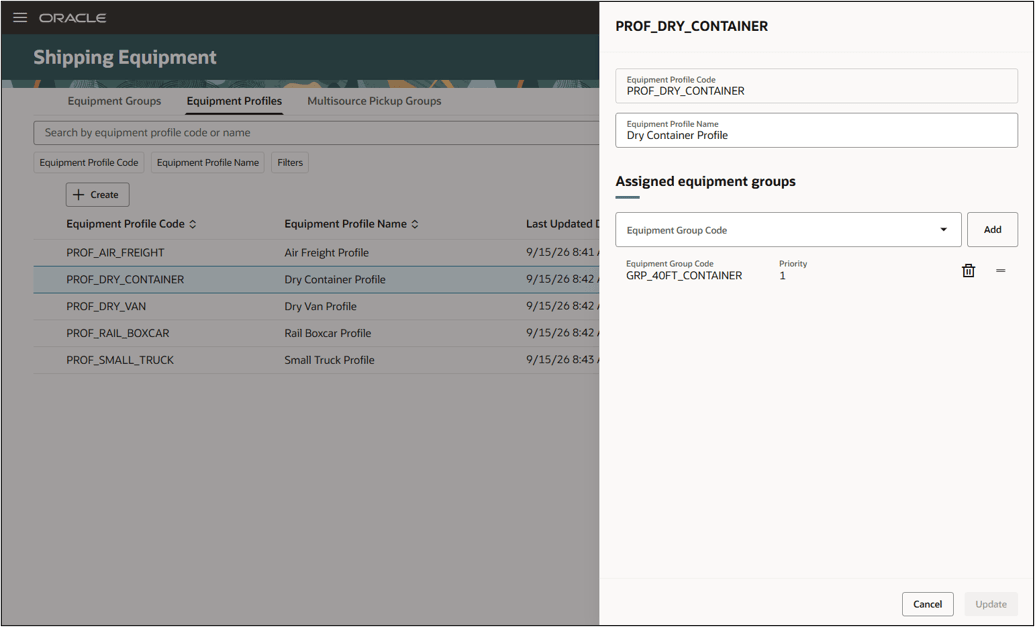Sort by Equipment Profile Name column
1035x627 pixels.
(415, 224)
